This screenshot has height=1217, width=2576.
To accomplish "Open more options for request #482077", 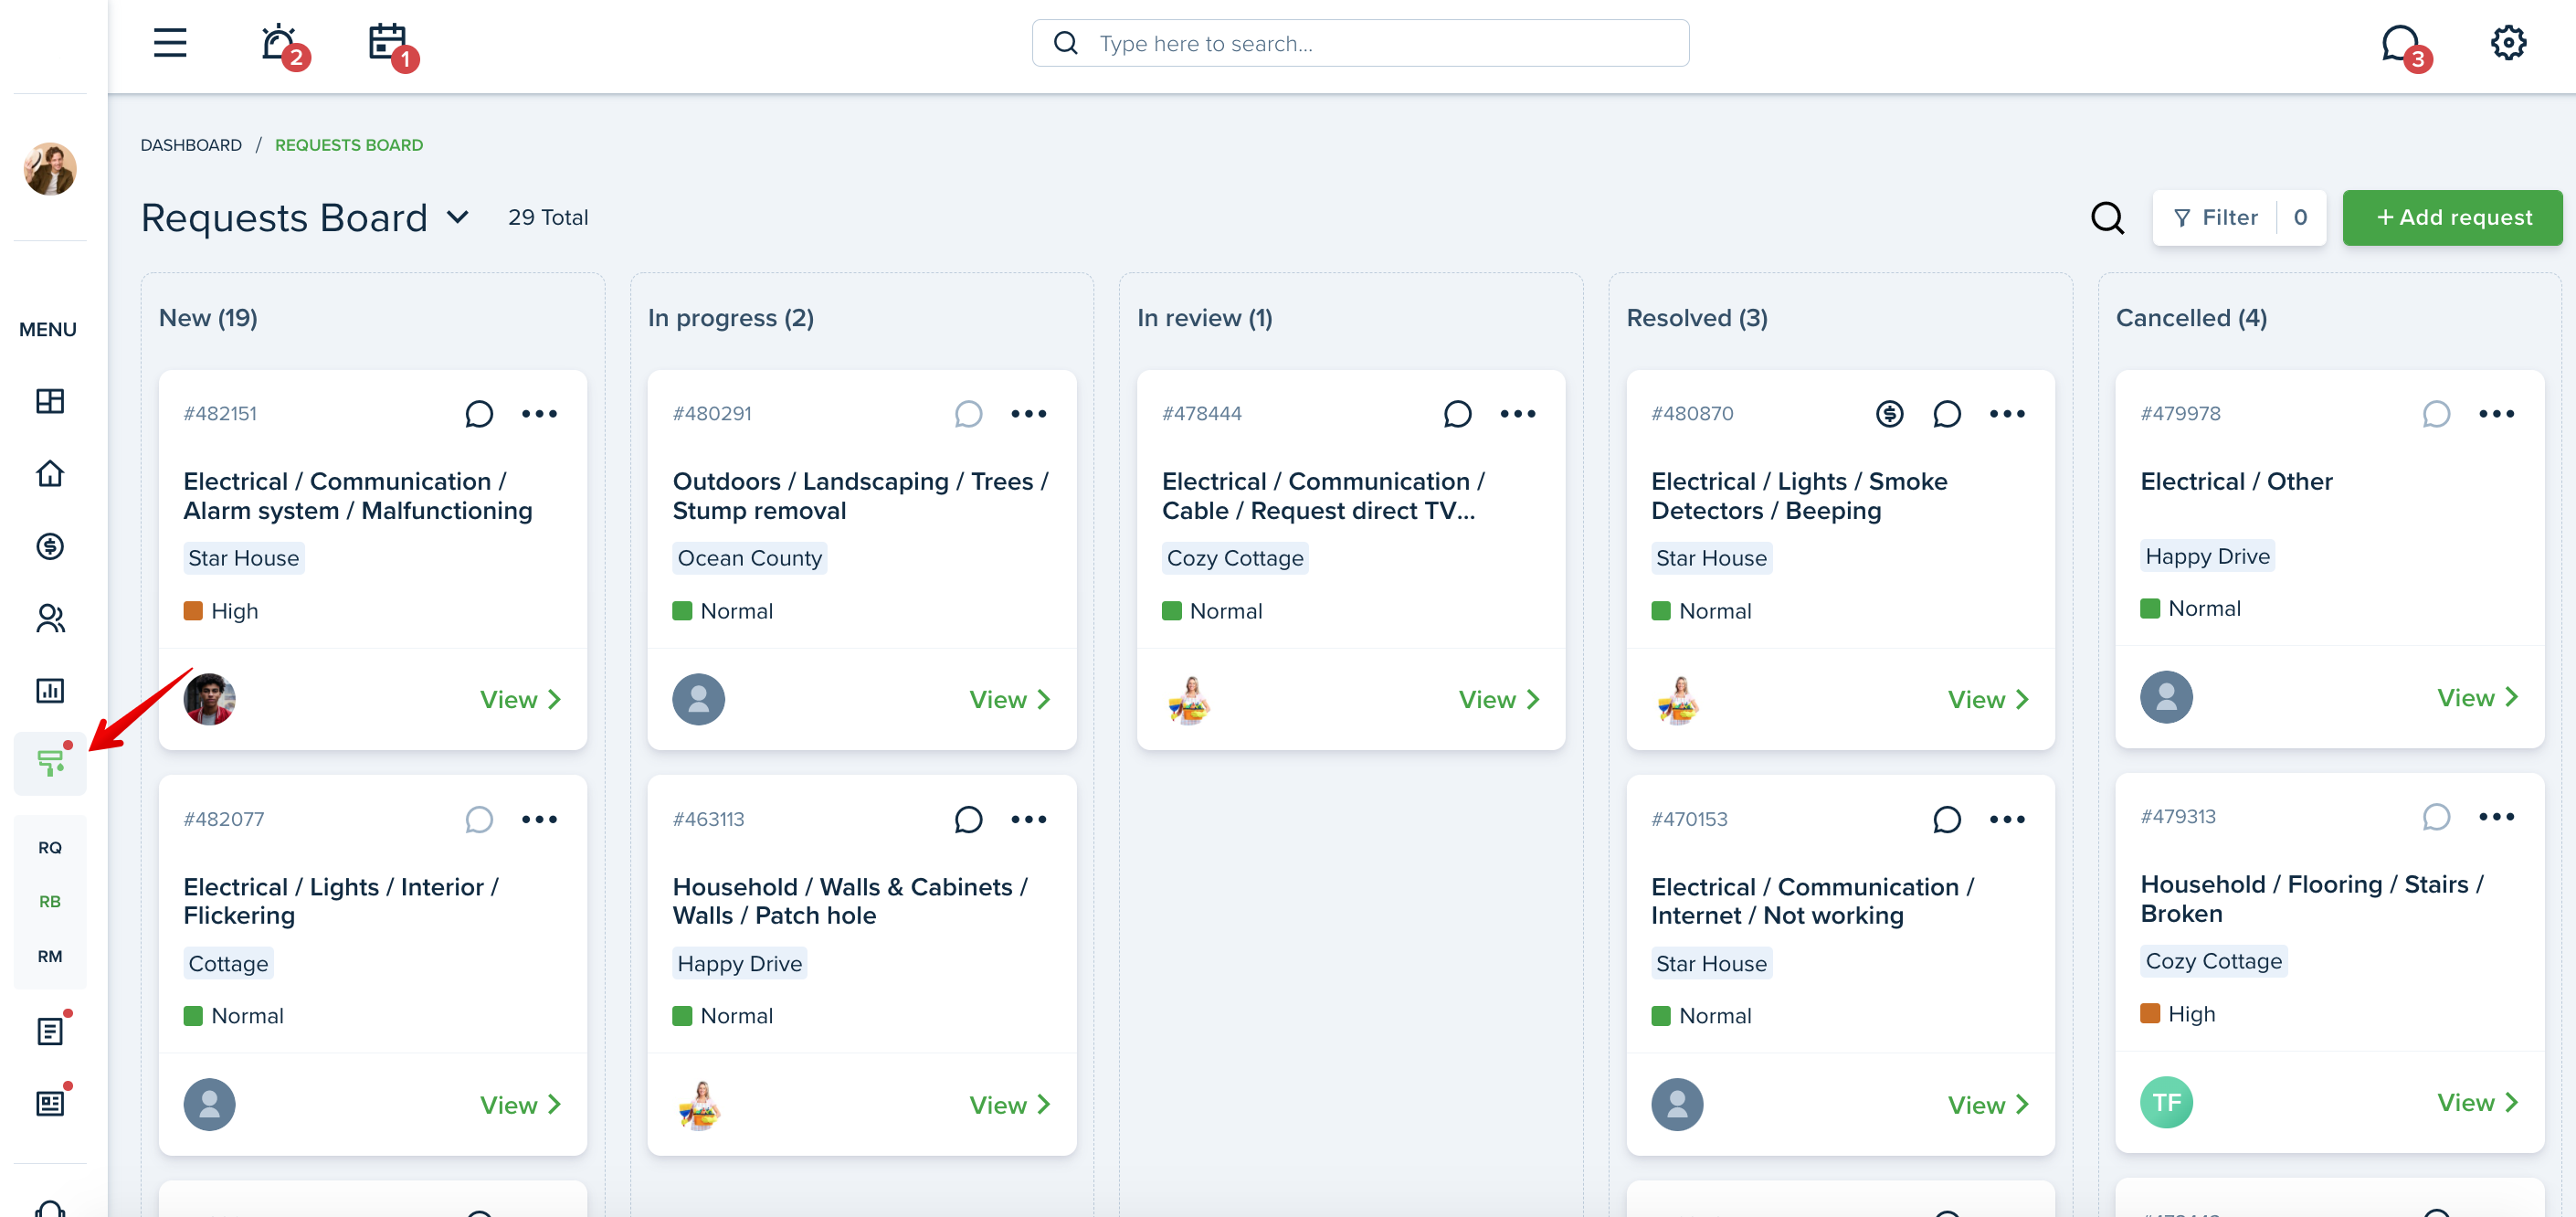I will pos(539,819).
